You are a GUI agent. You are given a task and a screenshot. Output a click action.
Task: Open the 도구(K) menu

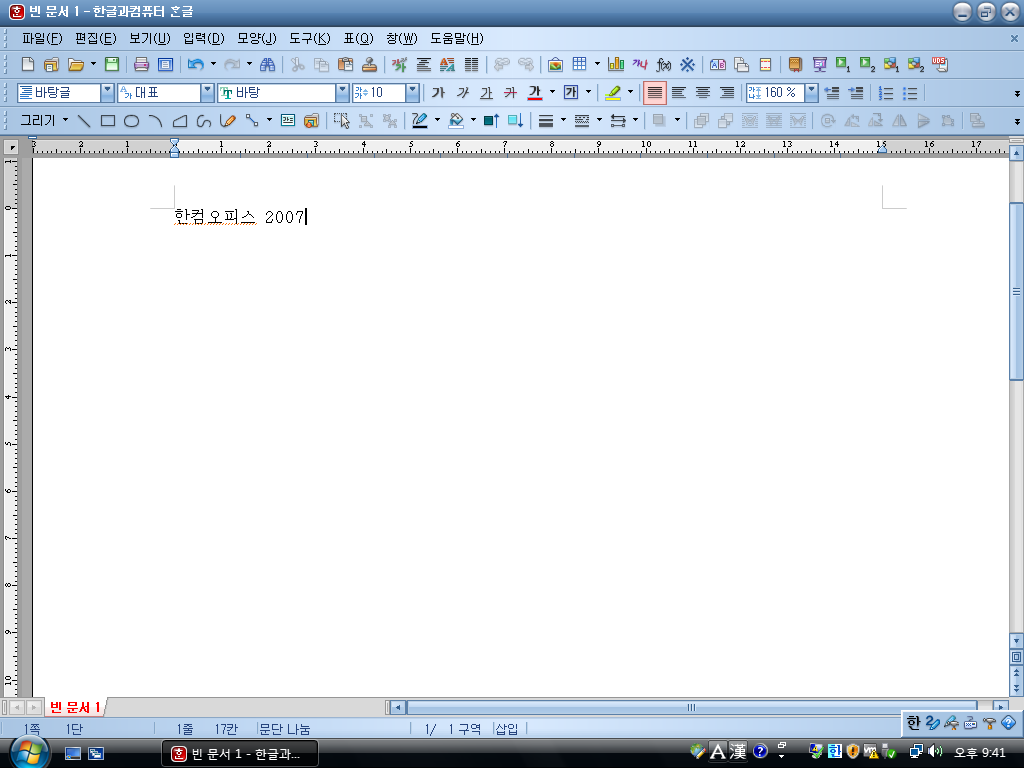310,39
